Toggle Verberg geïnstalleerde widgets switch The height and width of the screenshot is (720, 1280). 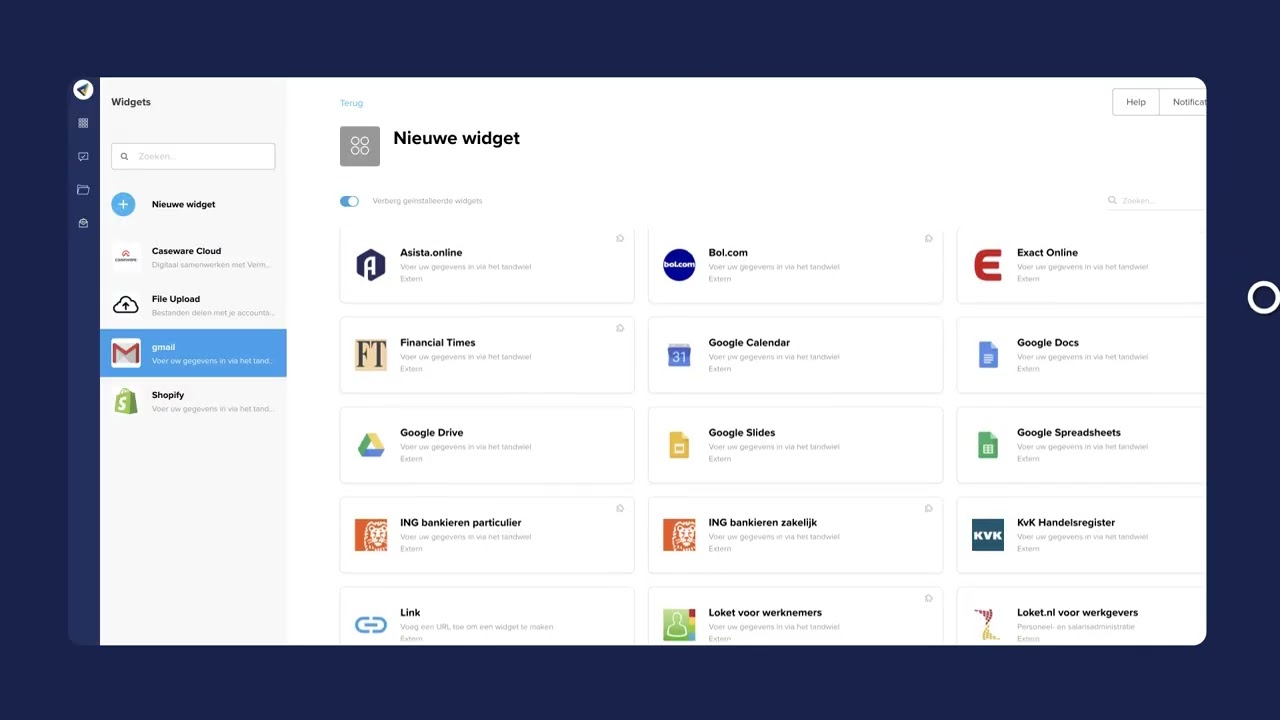(349, 201)
